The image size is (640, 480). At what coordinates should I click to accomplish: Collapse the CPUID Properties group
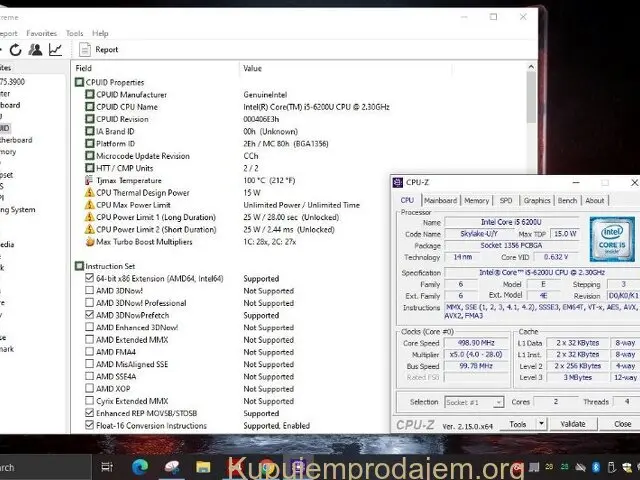tap(78, 82)
